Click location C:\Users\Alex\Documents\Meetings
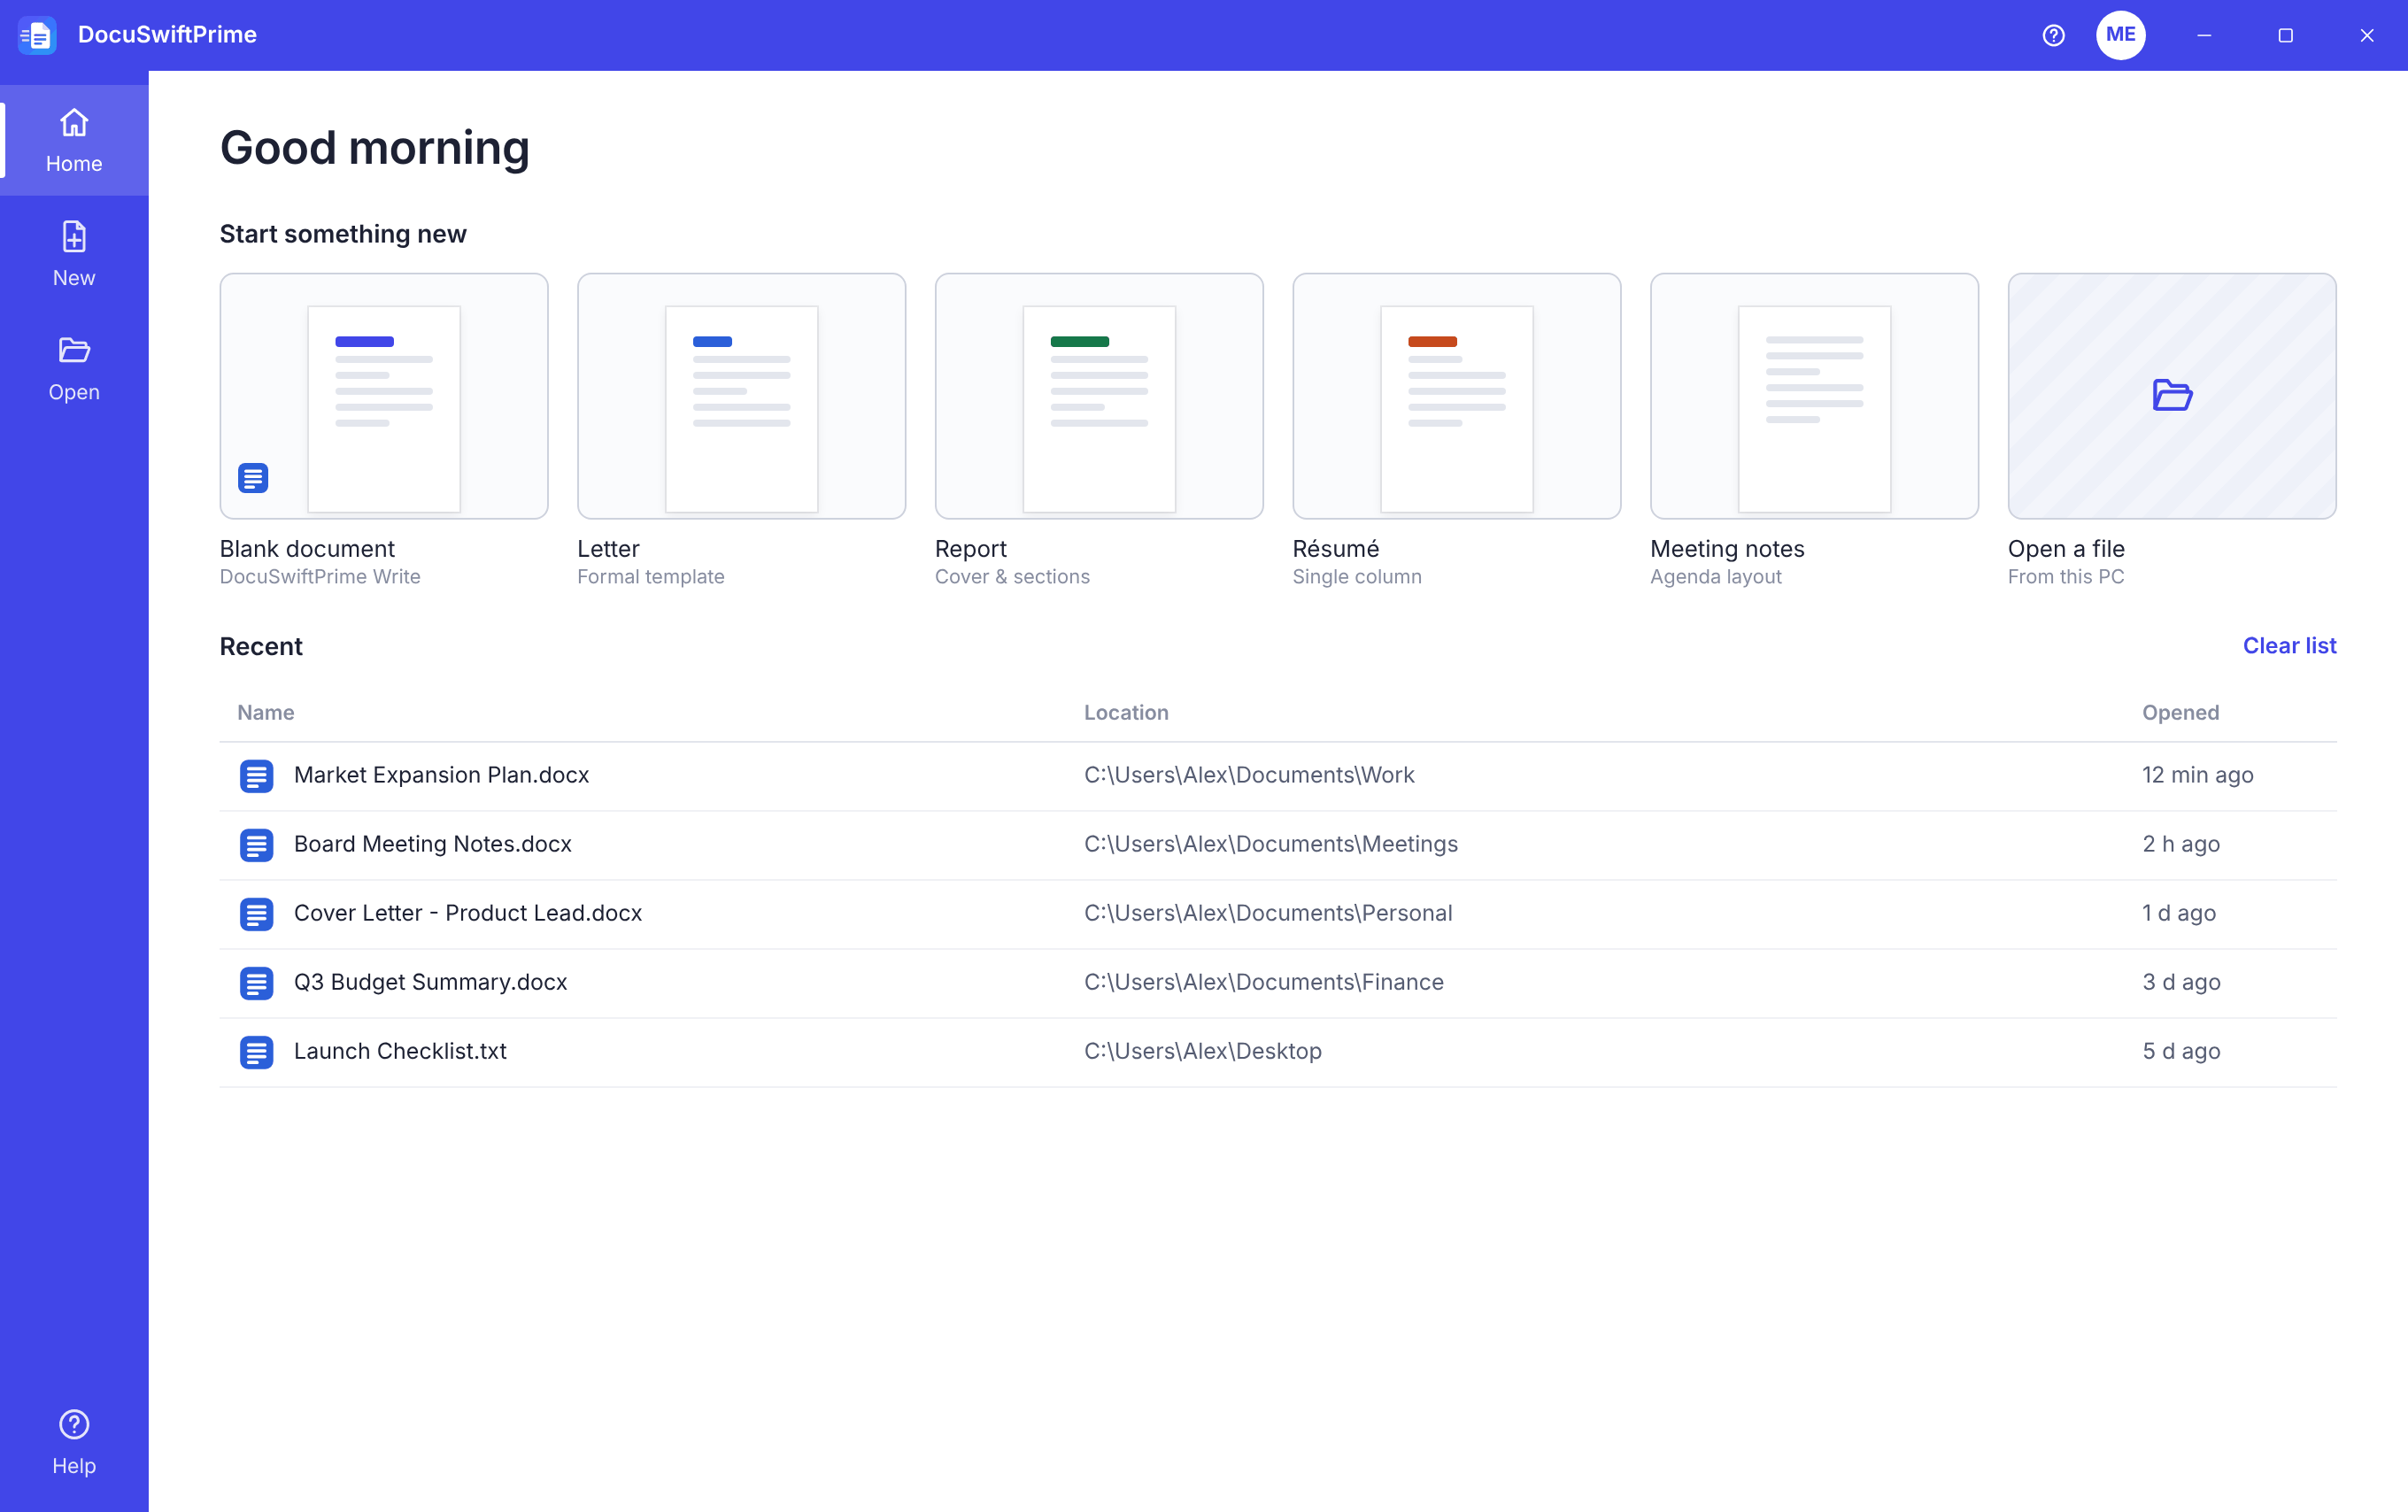This screenshot has width=2408, height=1512. coord(1271,844)
